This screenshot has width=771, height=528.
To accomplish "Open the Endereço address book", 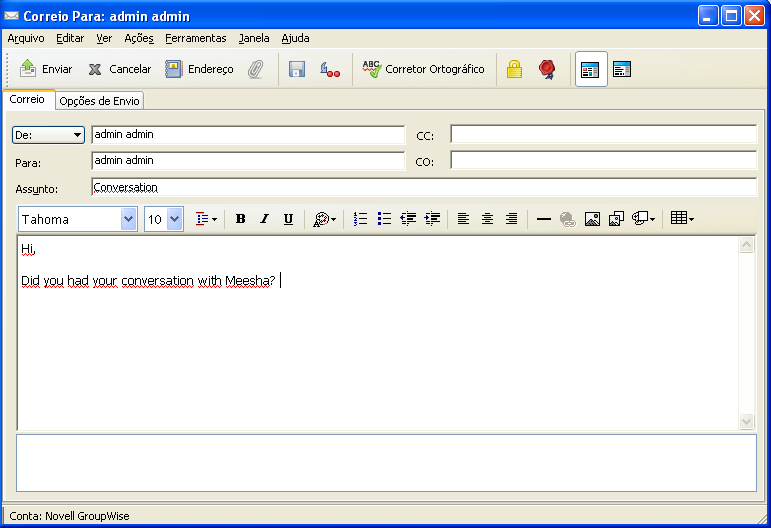I will click(x=199, y=69).
